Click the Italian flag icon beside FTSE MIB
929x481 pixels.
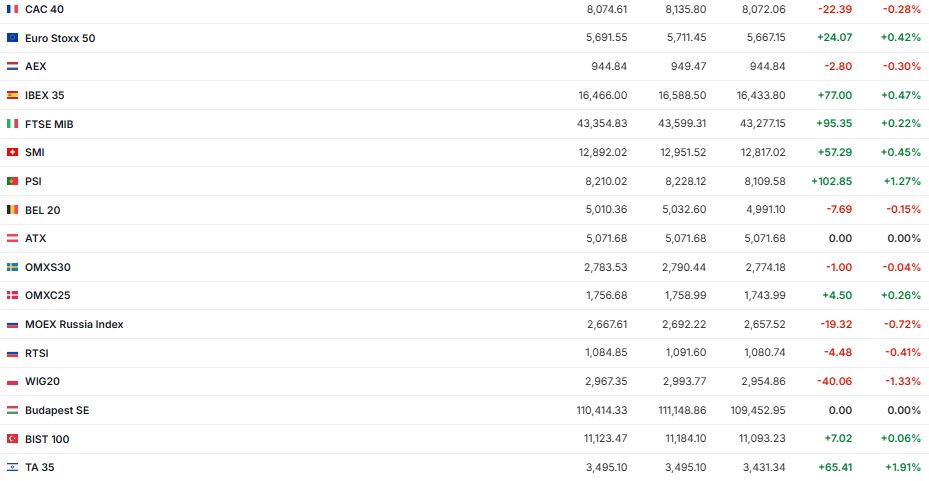[x=12, y=124]
